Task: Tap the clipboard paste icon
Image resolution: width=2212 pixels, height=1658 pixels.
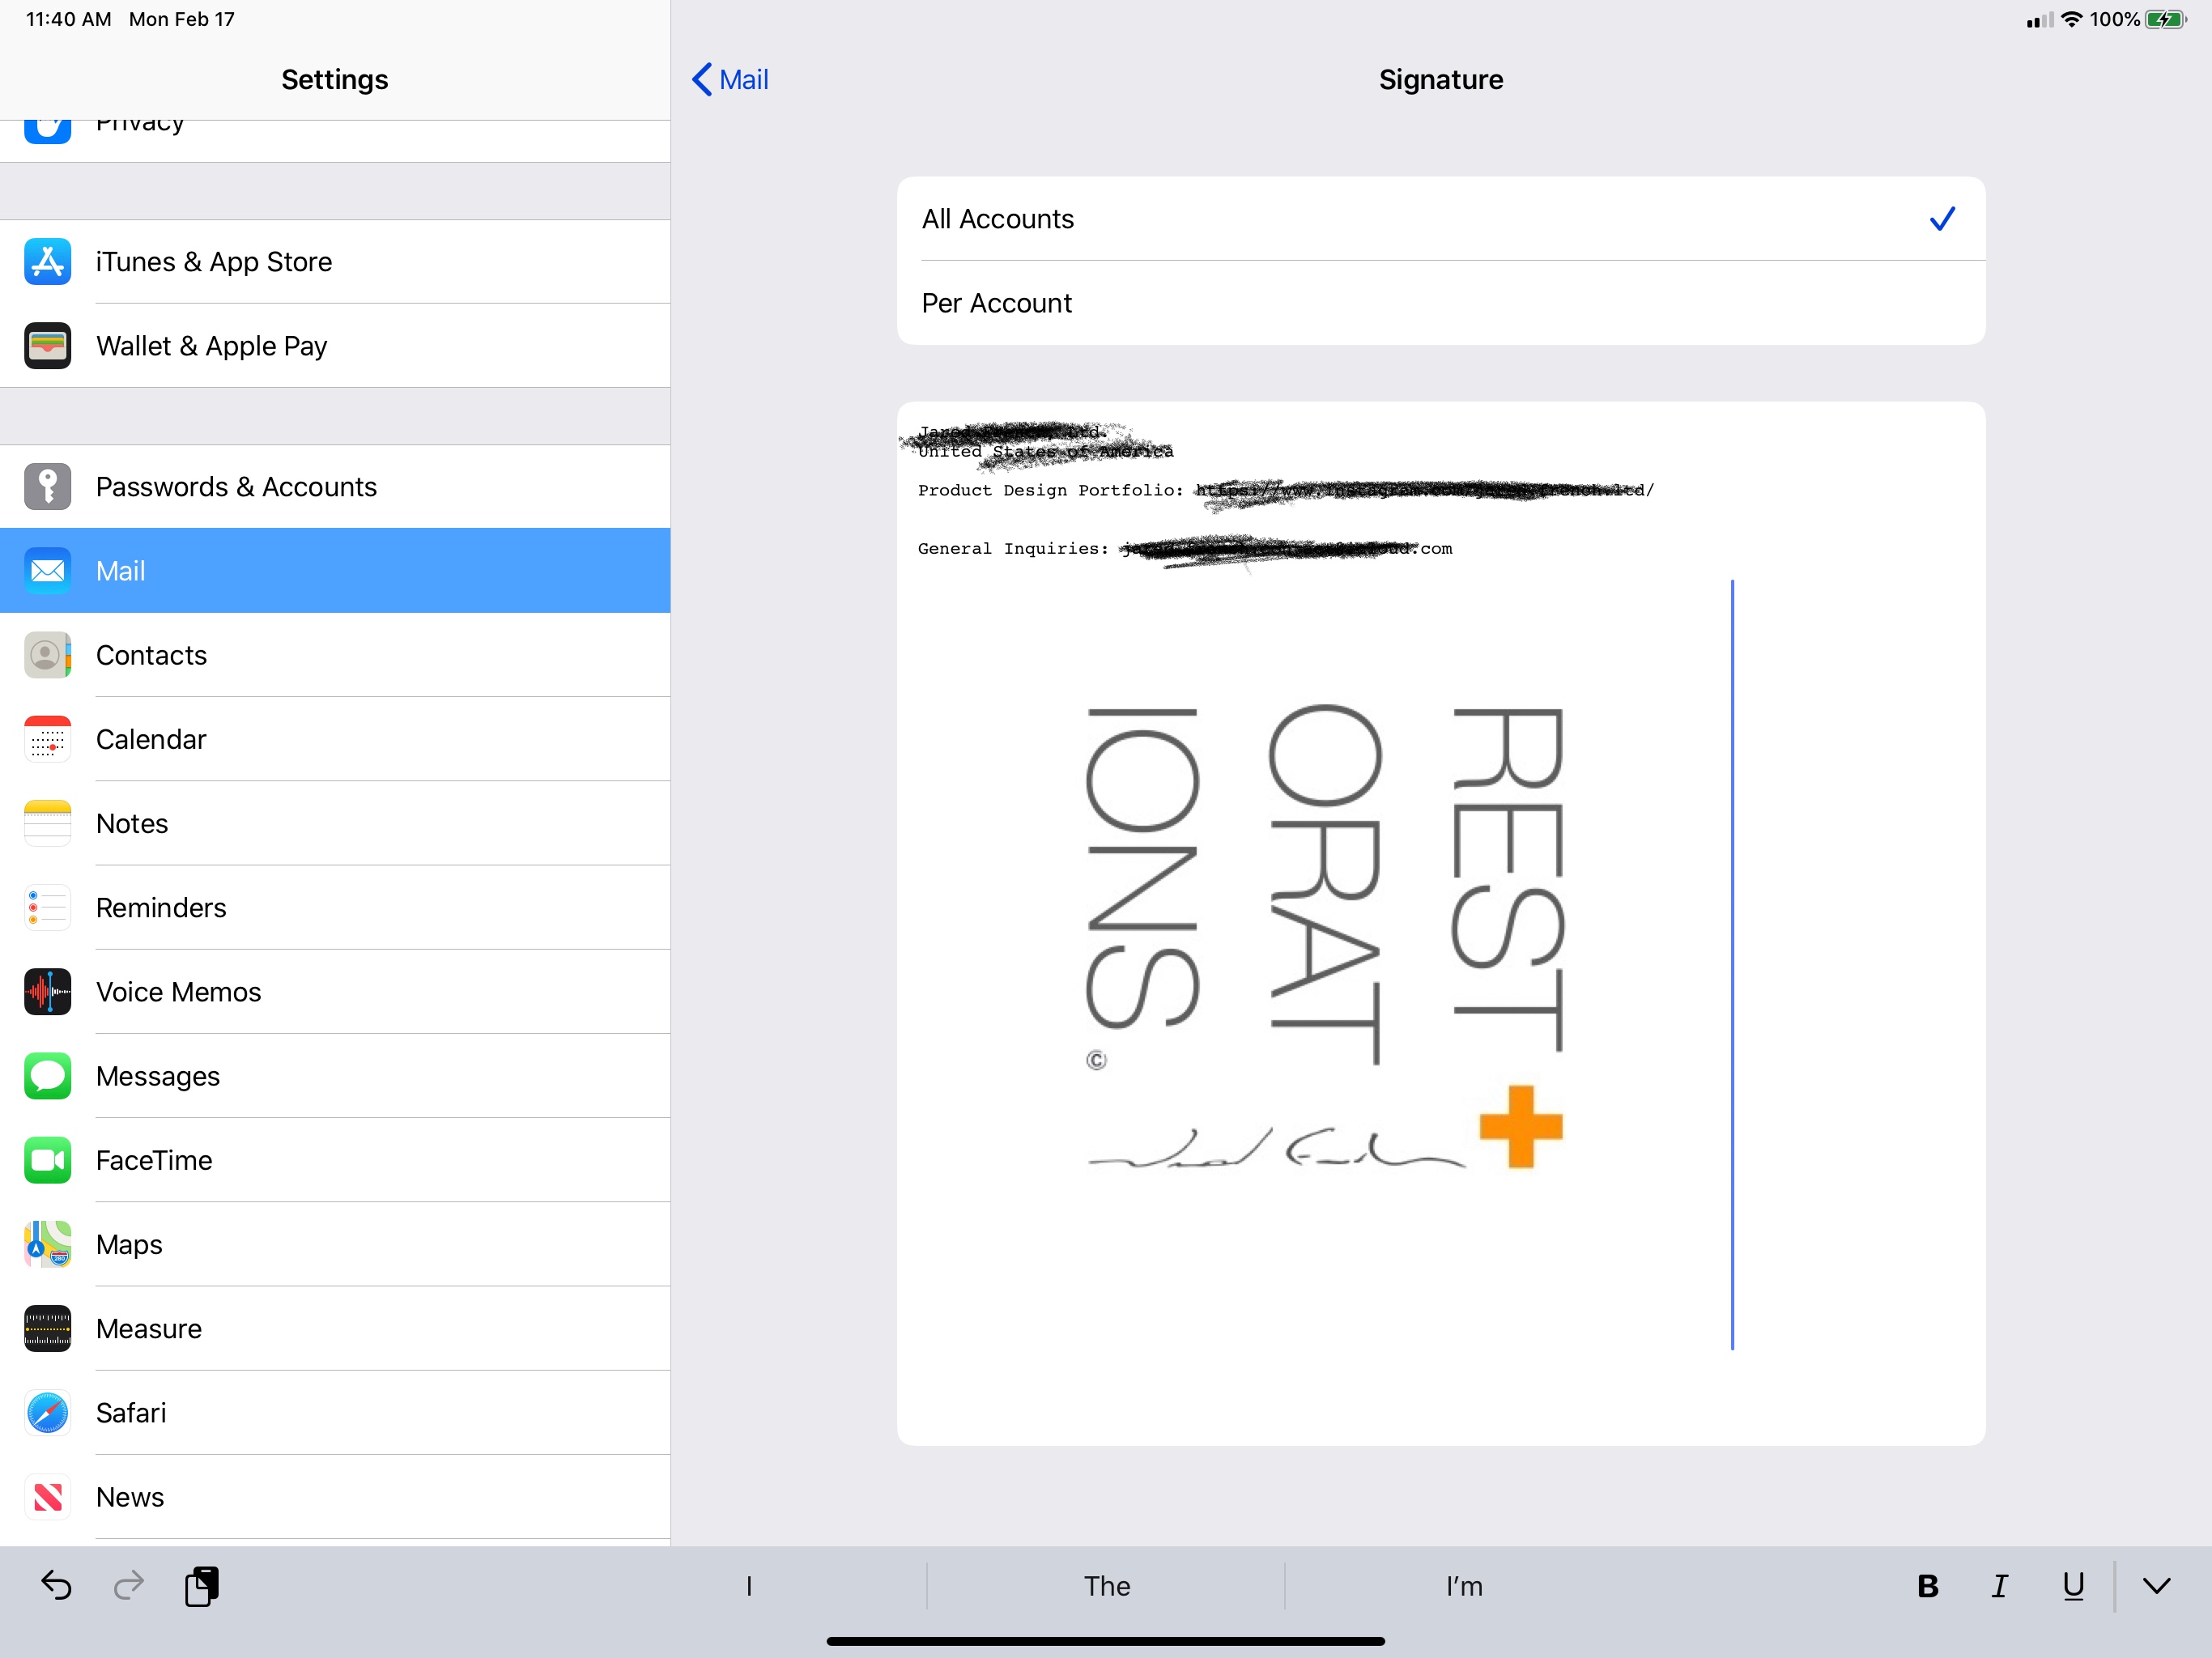Action: pyautogui.click(x=202, y=1586)
